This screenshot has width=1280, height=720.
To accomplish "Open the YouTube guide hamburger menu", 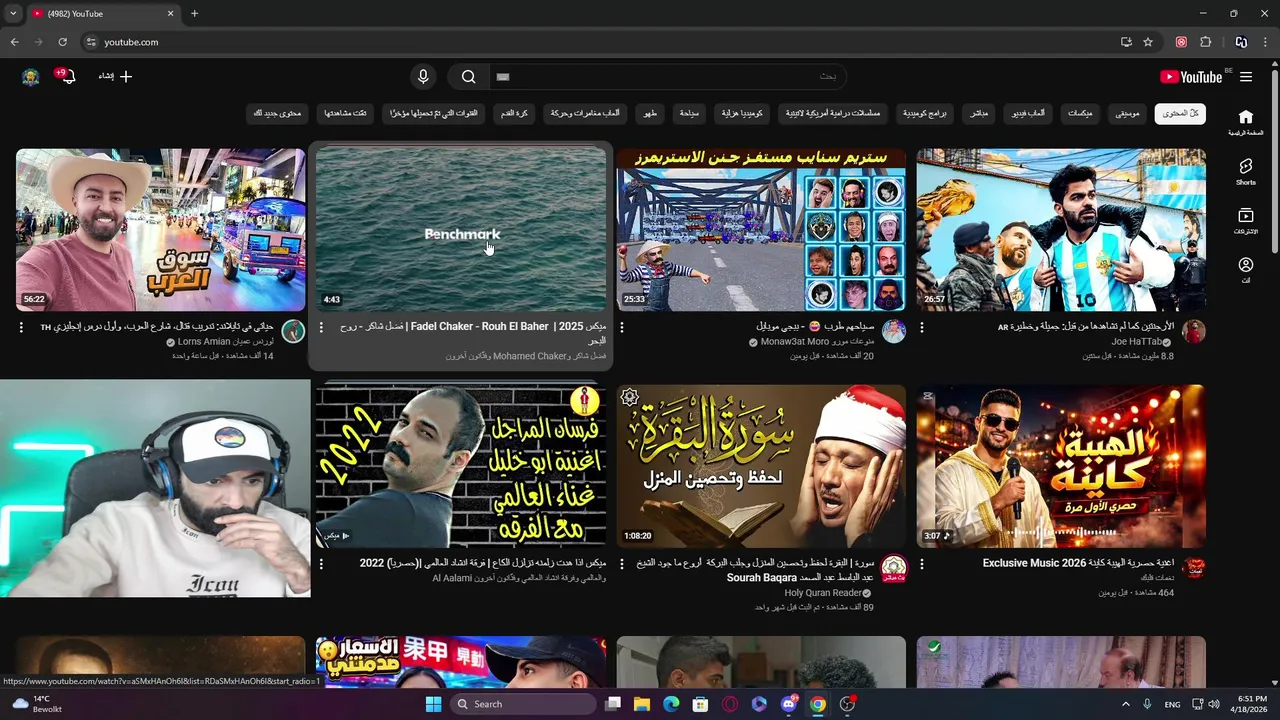I will (x=1246, y=77).
